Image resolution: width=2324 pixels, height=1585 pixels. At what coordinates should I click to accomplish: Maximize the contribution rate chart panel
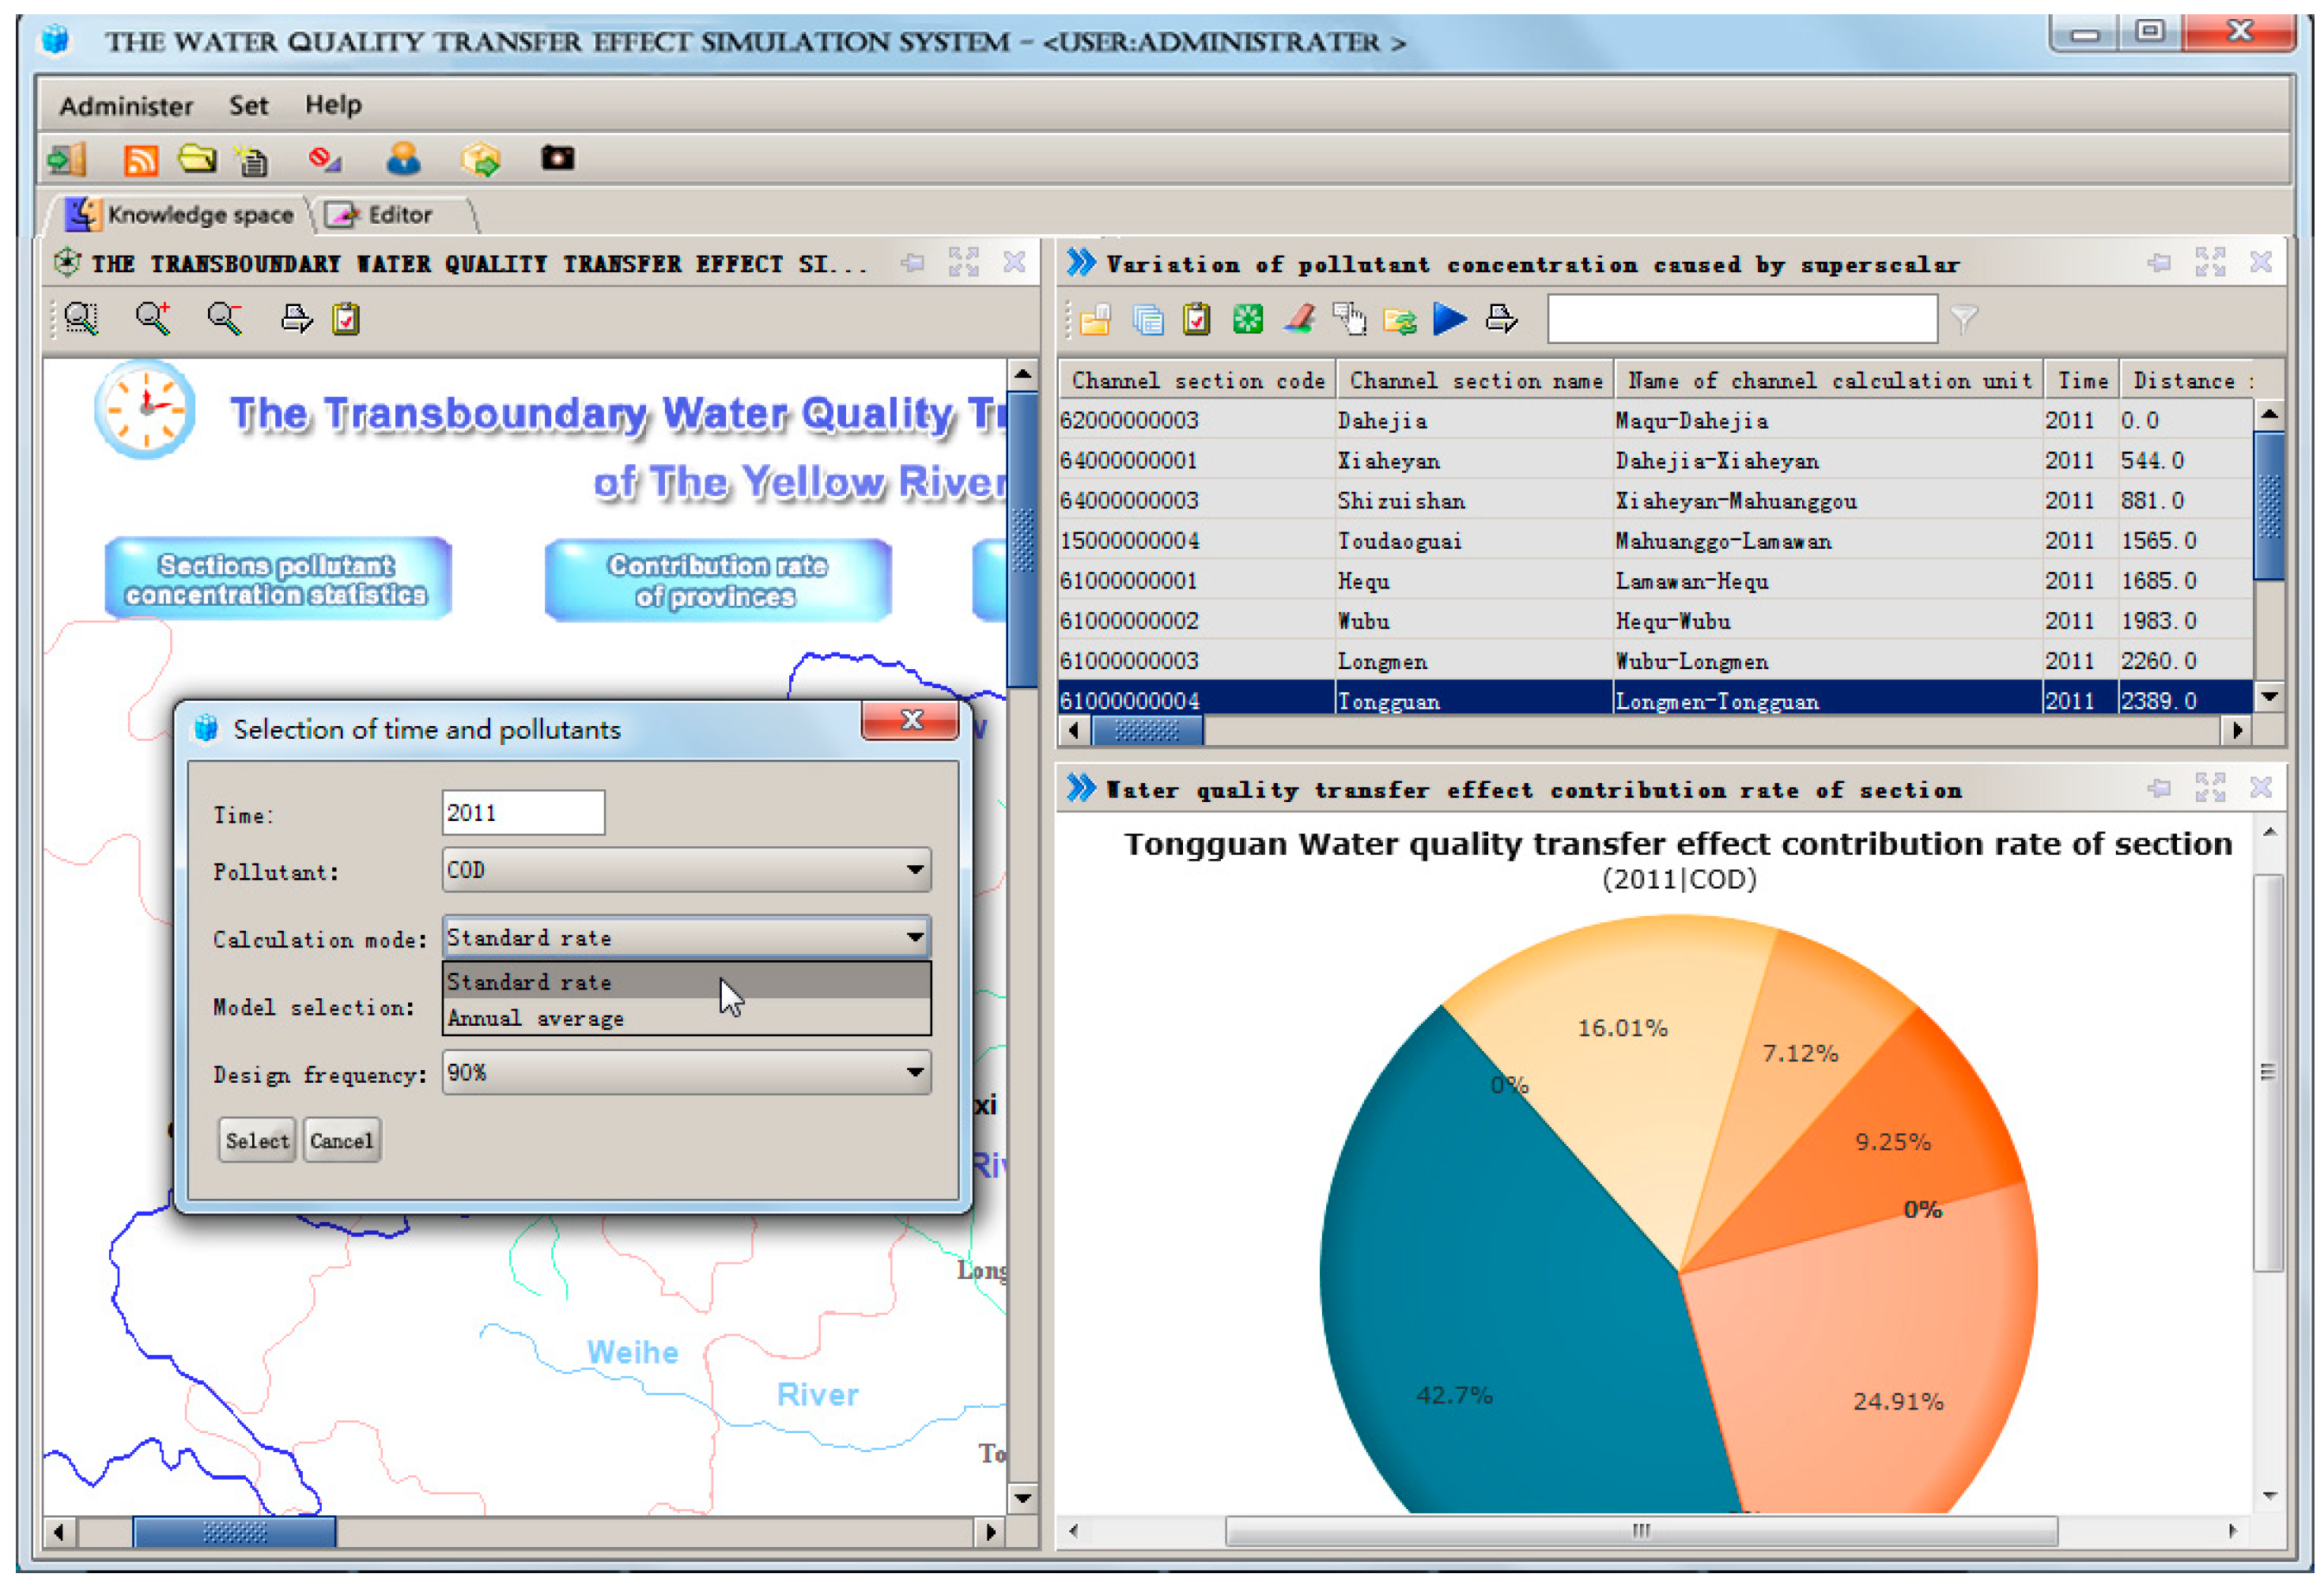(x=2209, y=788)
